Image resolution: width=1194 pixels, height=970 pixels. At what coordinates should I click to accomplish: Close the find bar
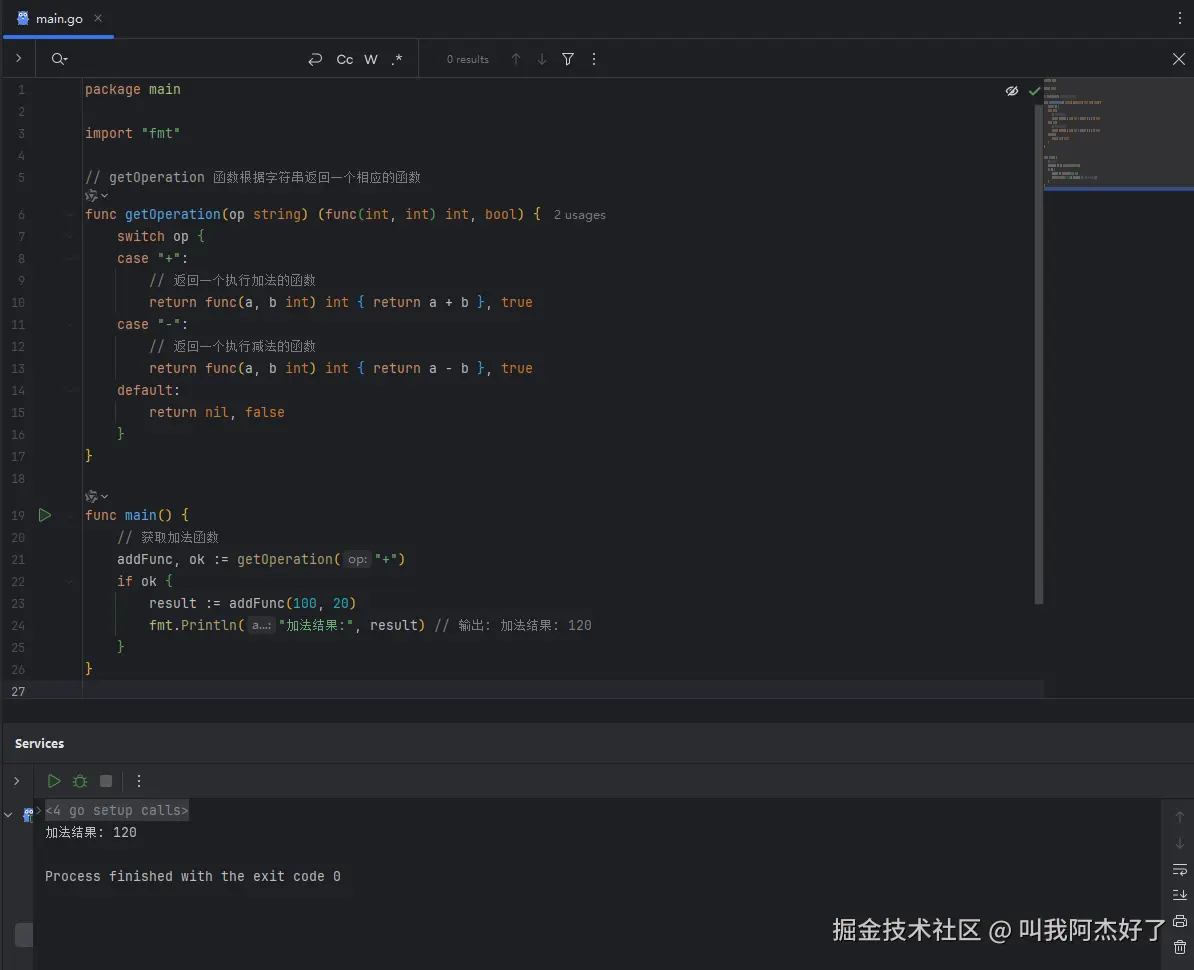(1178, 59)
